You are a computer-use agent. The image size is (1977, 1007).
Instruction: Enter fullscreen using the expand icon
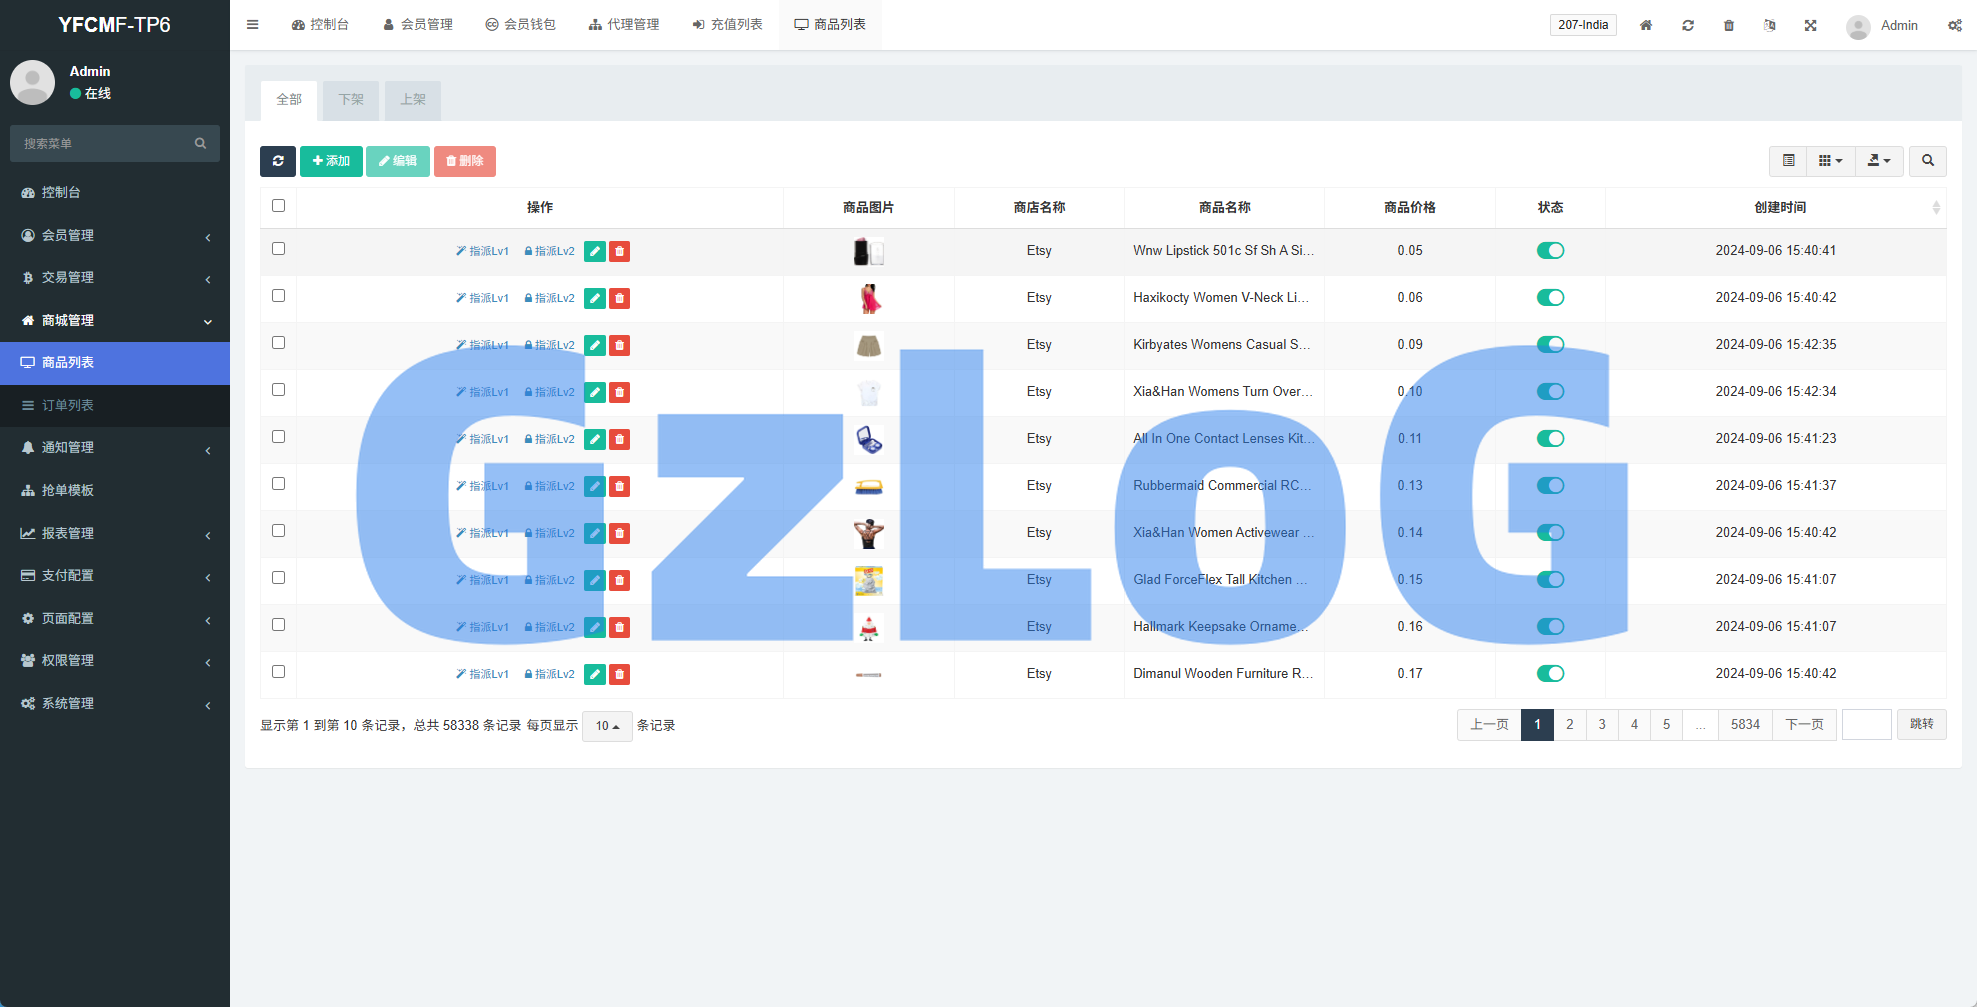click(1810, 25)
